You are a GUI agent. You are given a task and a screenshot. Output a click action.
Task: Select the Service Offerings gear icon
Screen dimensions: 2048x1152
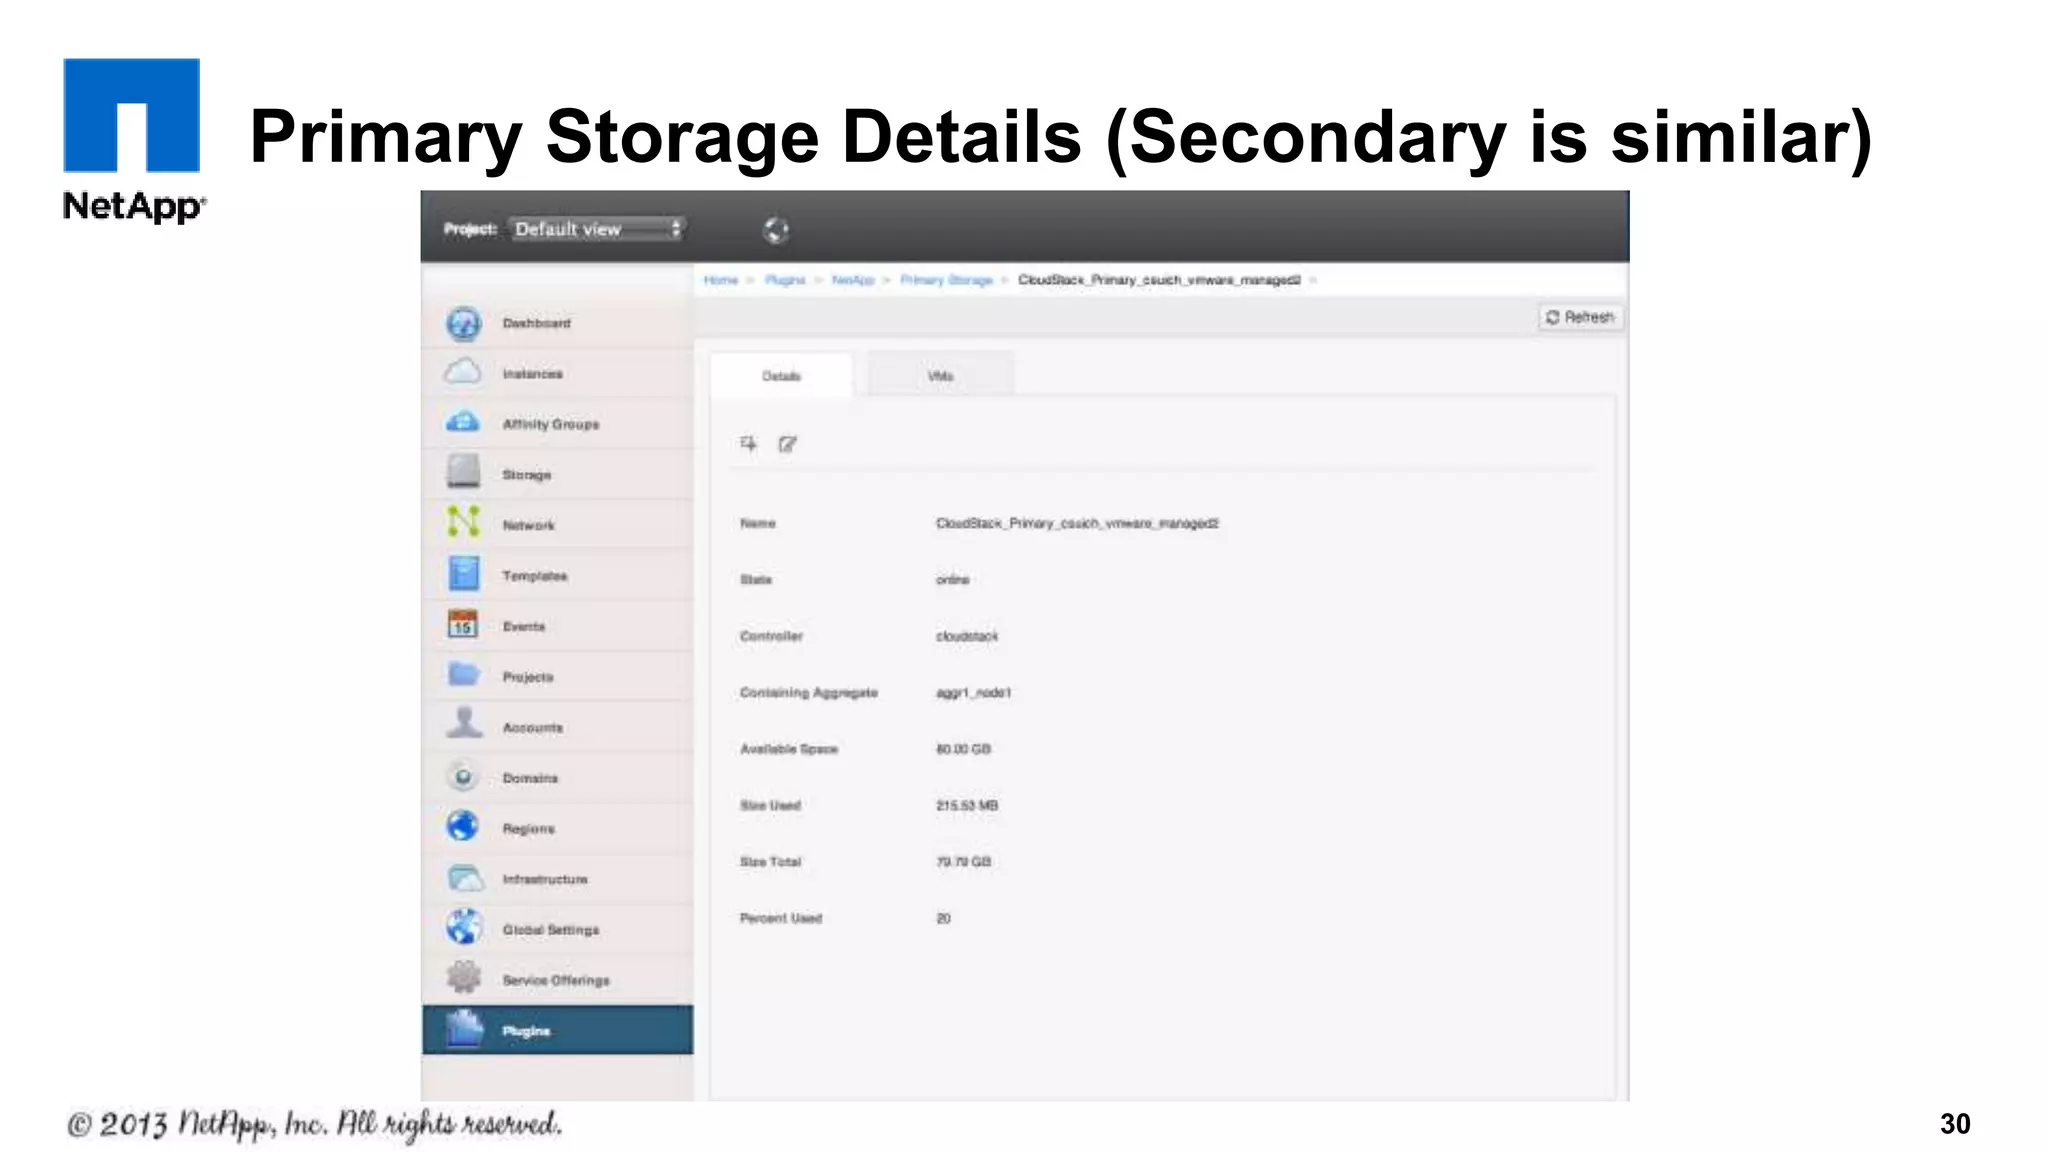(x=463, y=977)
